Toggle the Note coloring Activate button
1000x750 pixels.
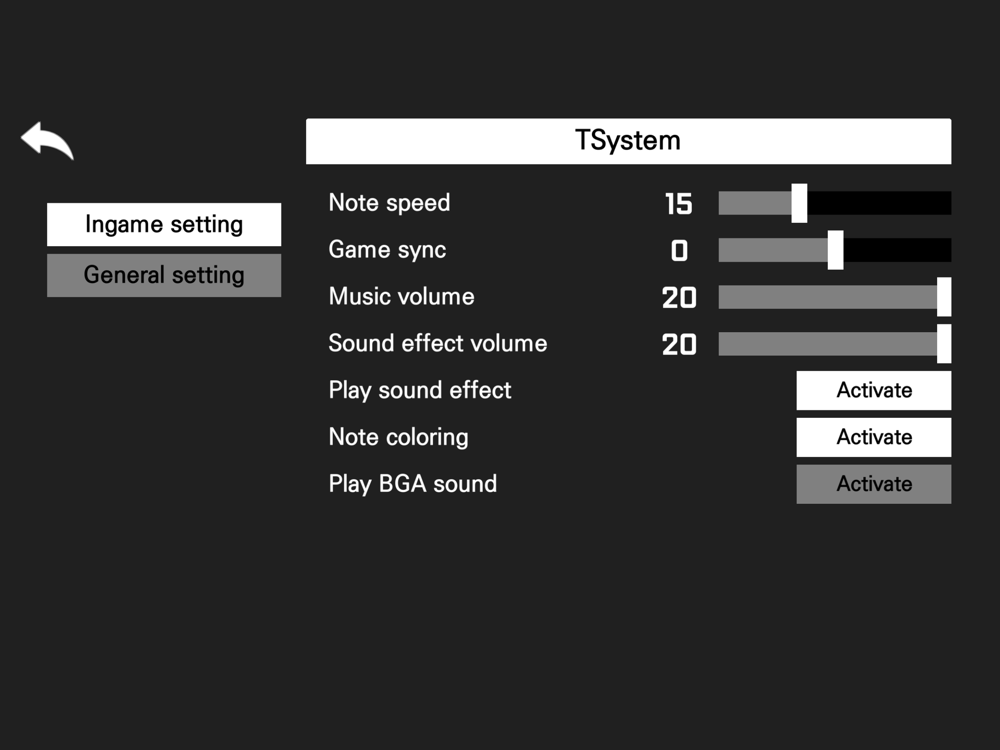(873, 437)
